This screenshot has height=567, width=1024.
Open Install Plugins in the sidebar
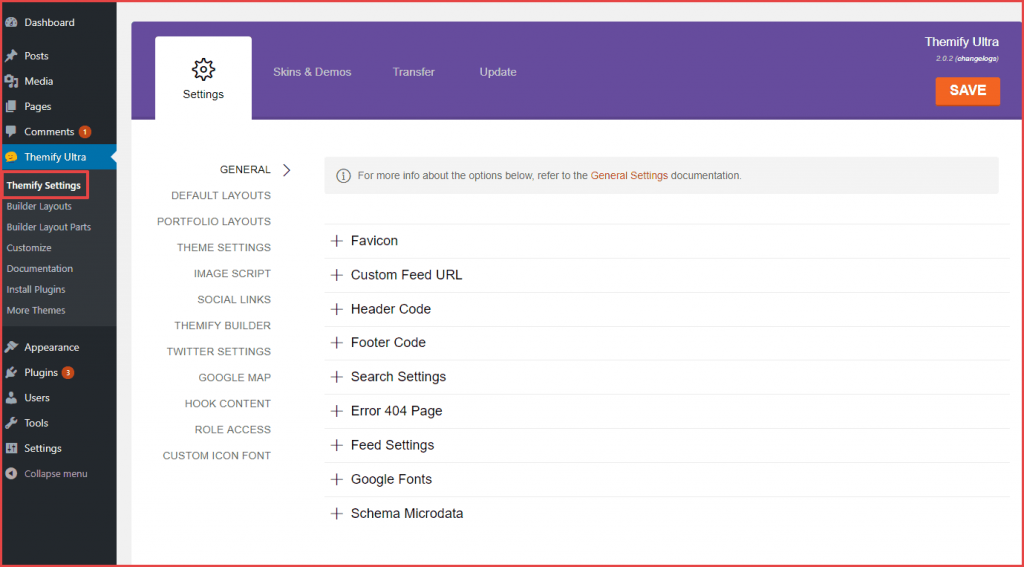click(36, 289)
